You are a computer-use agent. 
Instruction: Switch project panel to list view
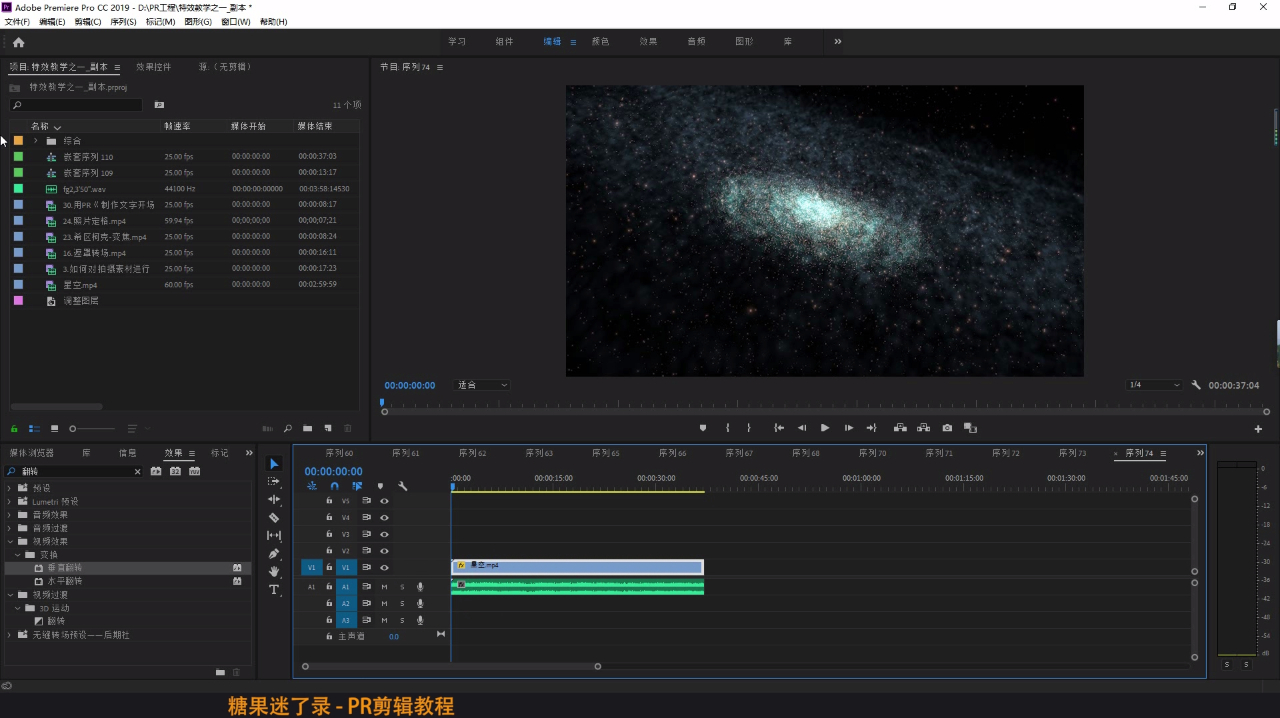[x=35, y=429]
